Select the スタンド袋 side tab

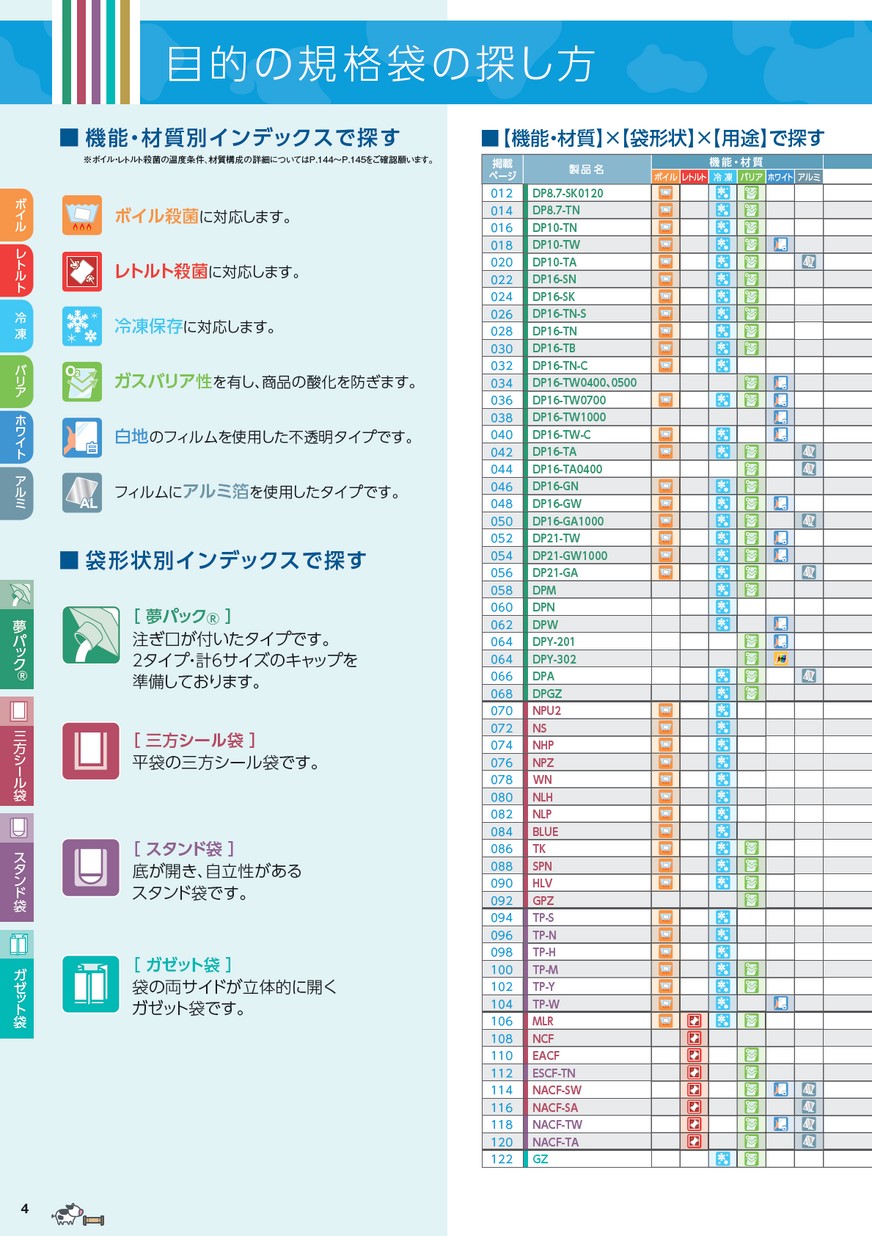click(17, 867)
